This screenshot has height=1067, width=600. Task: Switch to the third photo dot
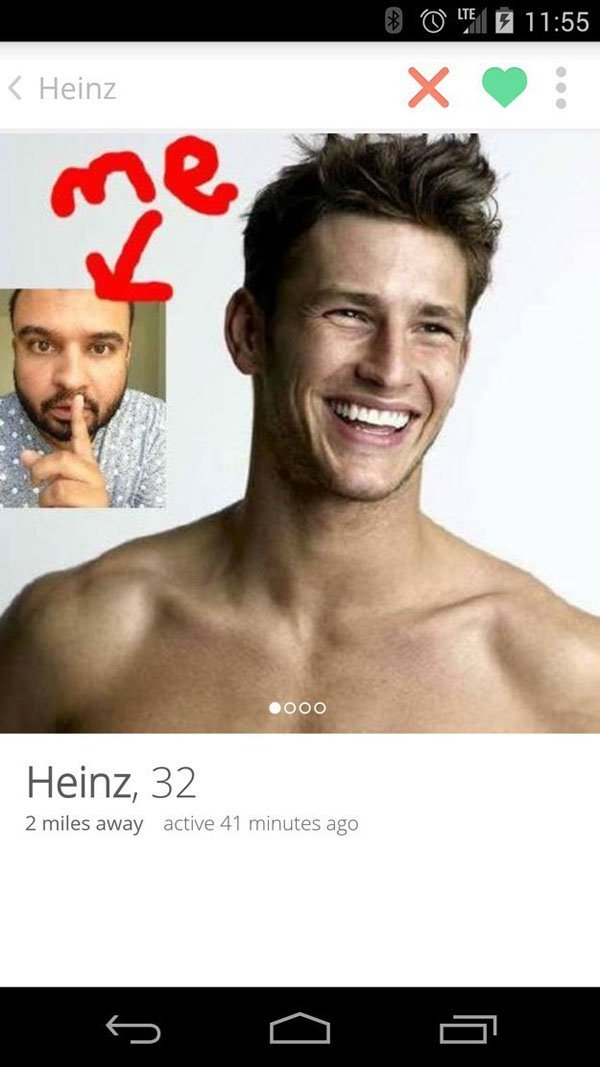coord(305,708)
